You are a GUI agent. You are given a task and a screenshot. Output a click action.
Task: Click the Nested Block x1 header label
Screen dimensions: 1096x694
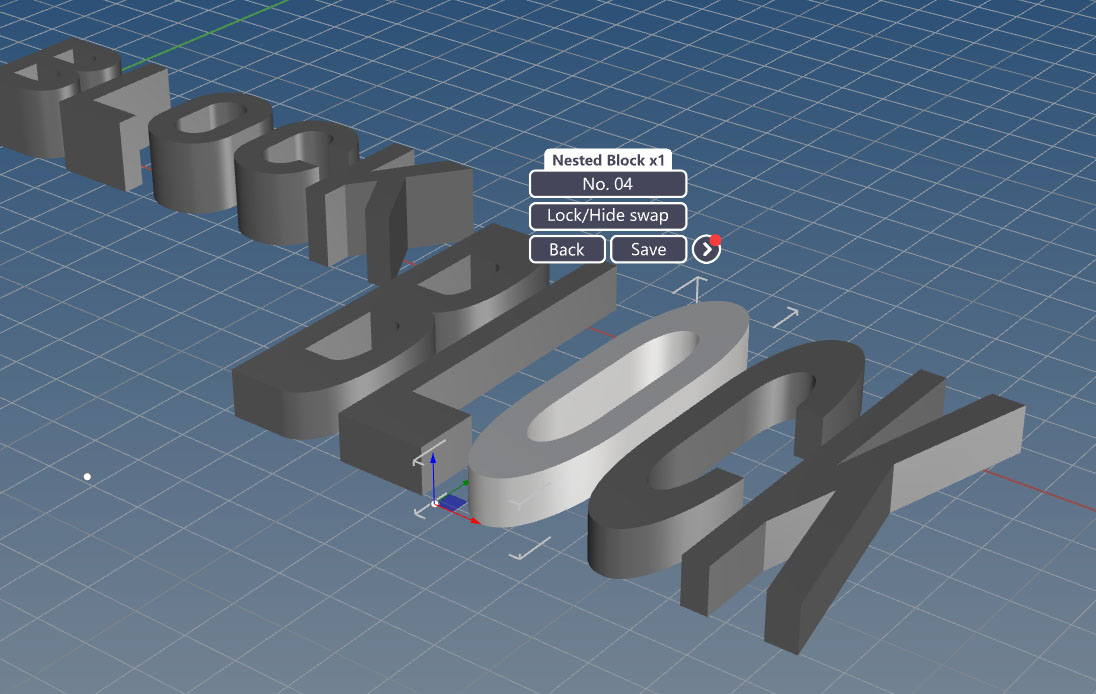(x=608, y=160)
